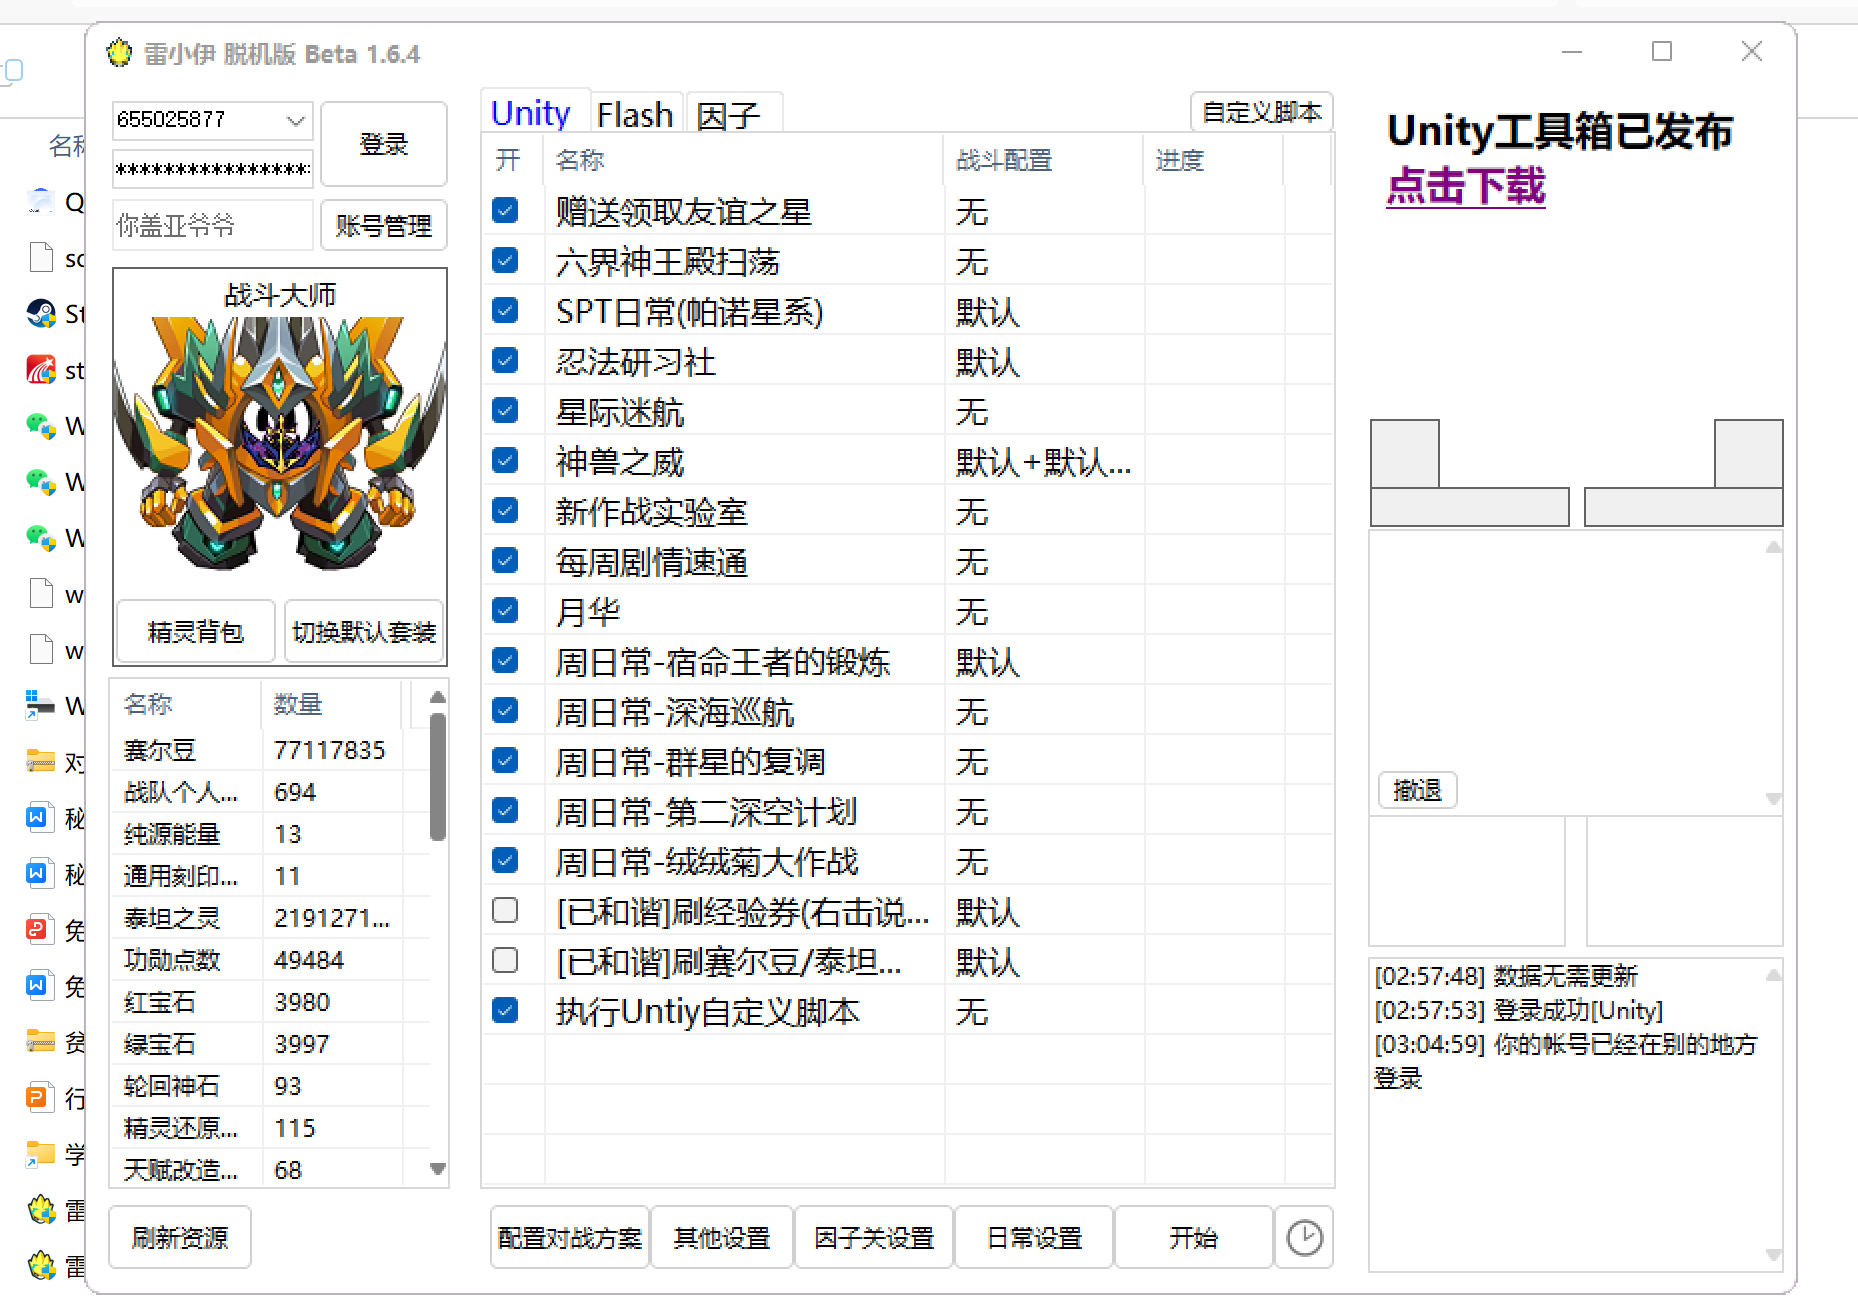Click the 轮回神石 resource row

[x=270, y=1086]
